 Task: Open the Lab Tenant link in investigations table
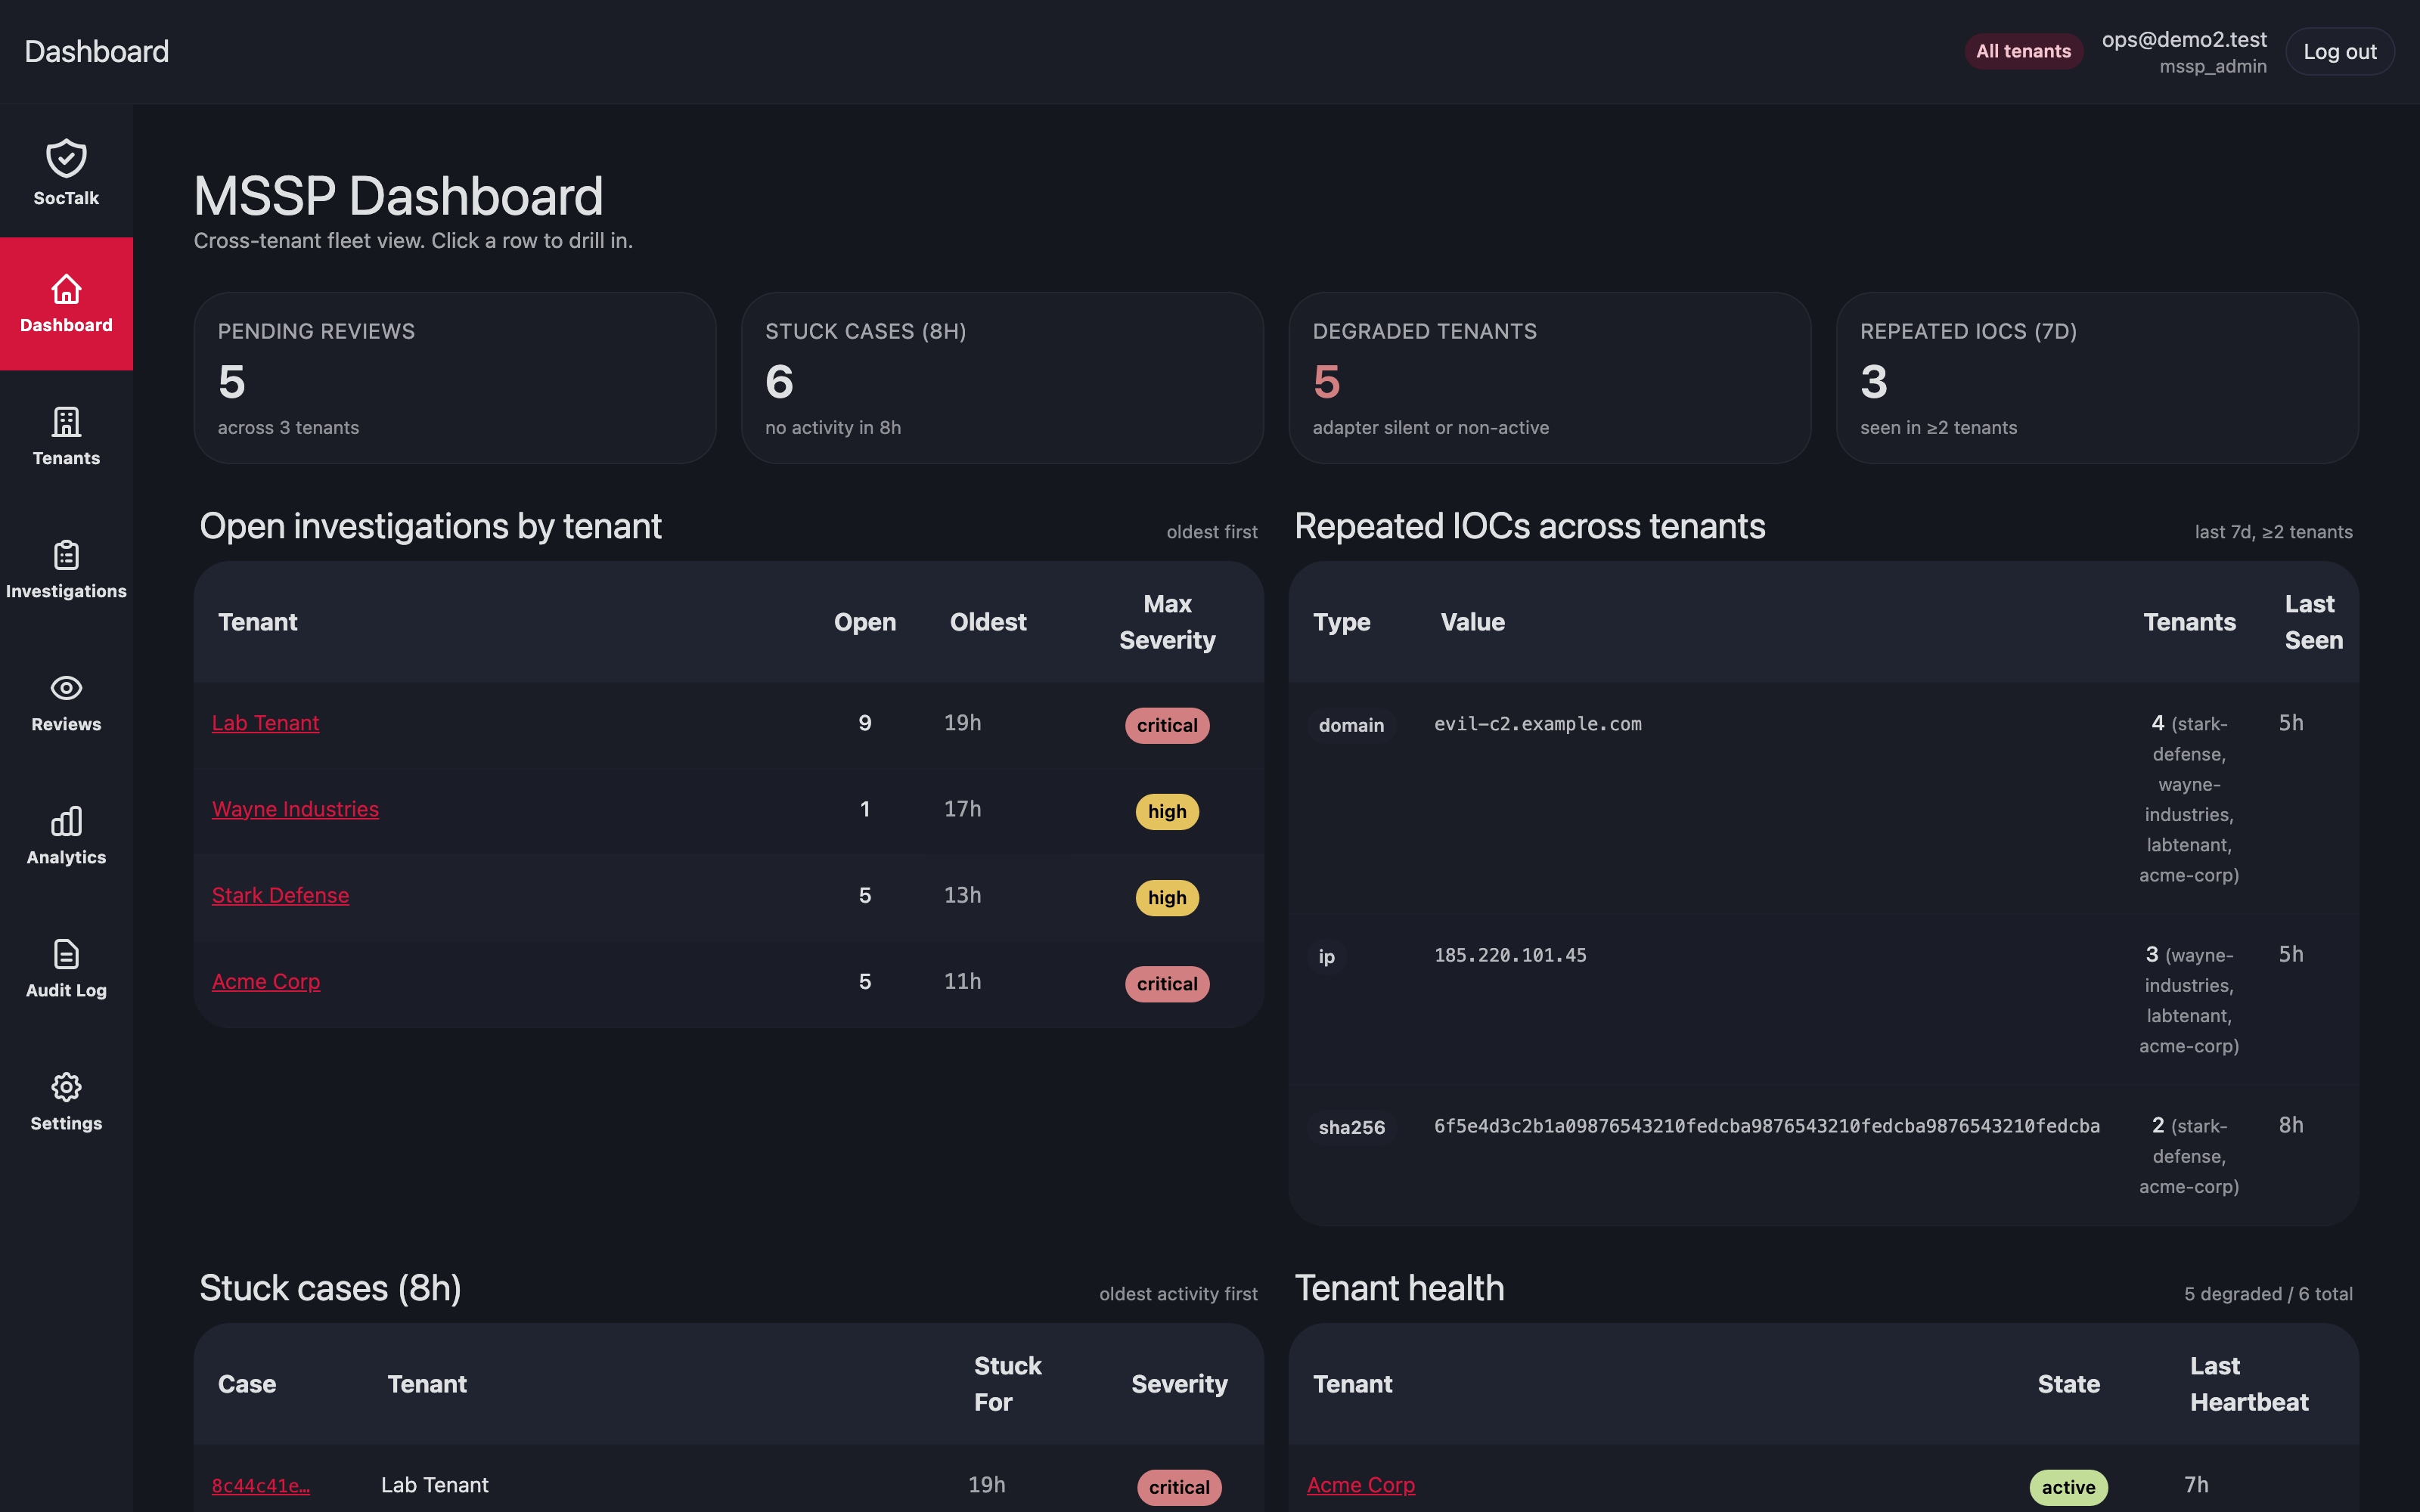(265, 723)
